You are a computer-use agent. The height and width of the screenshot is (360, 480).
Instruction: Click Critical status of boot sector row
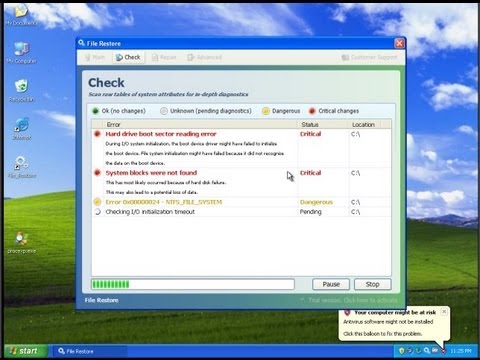point(311,134)
